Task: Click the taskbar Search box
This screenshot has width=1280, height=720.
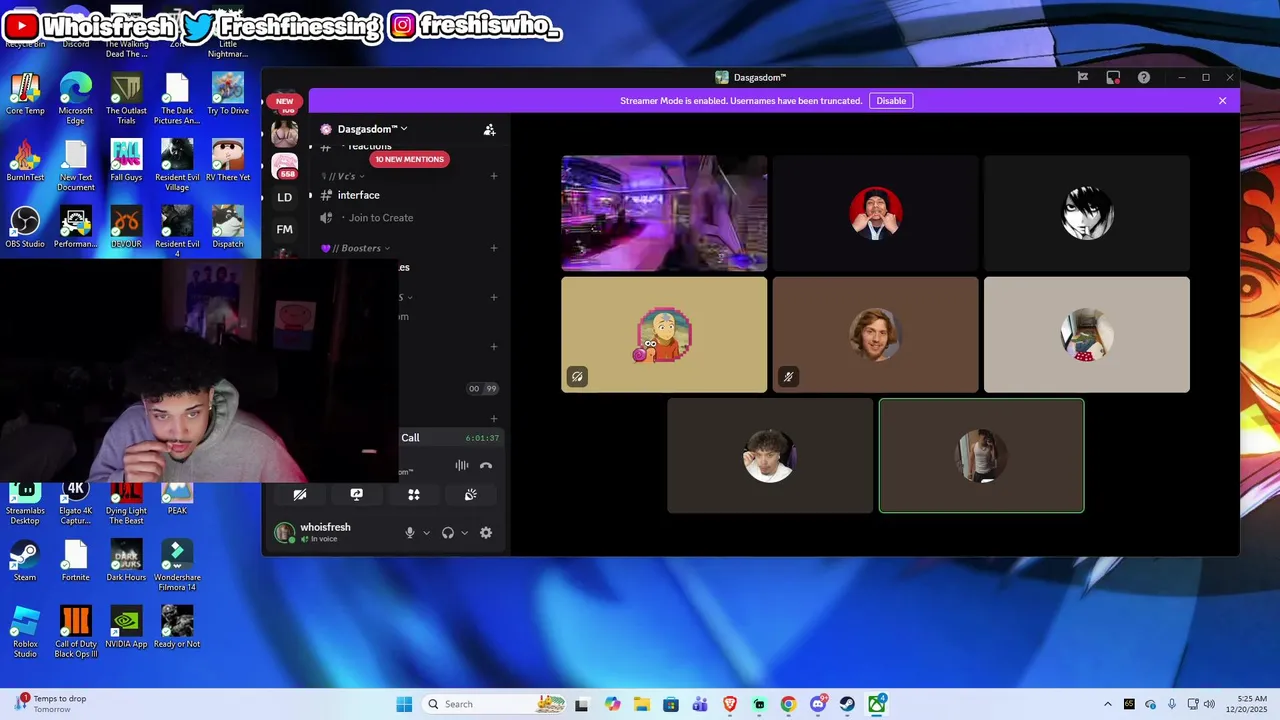Action: coord(495,704)
